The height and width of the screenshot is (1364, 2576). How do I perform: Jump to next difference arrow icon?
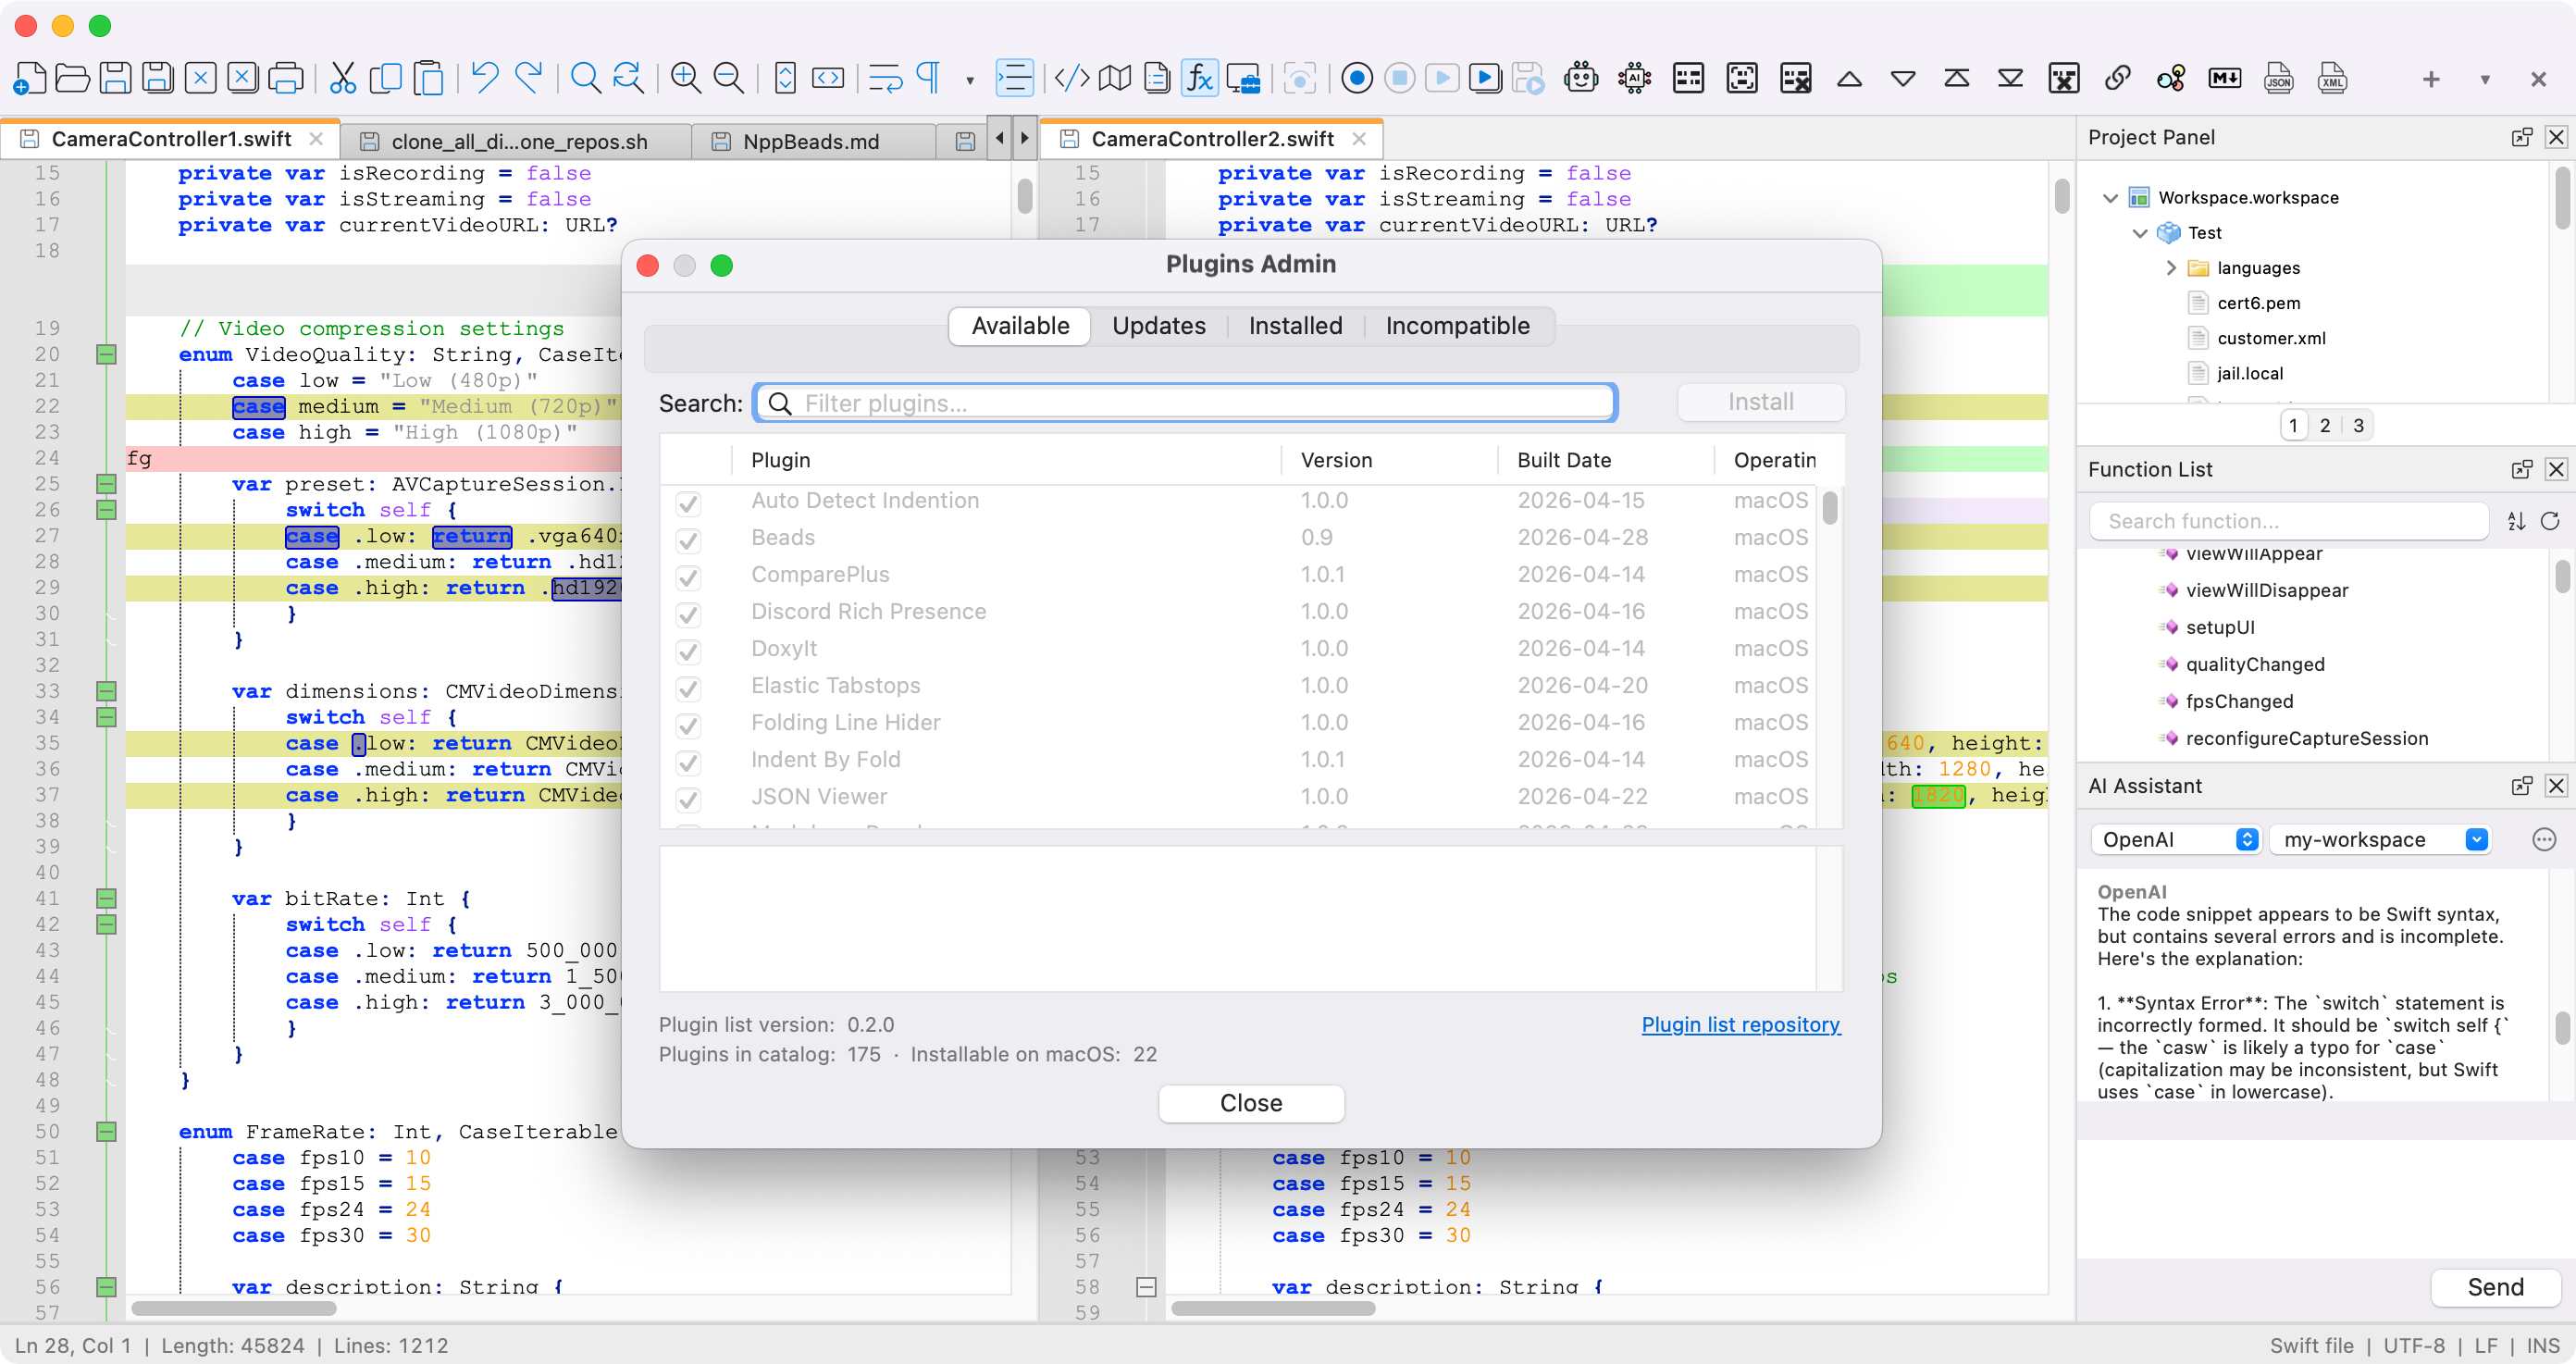[1902, 78]
